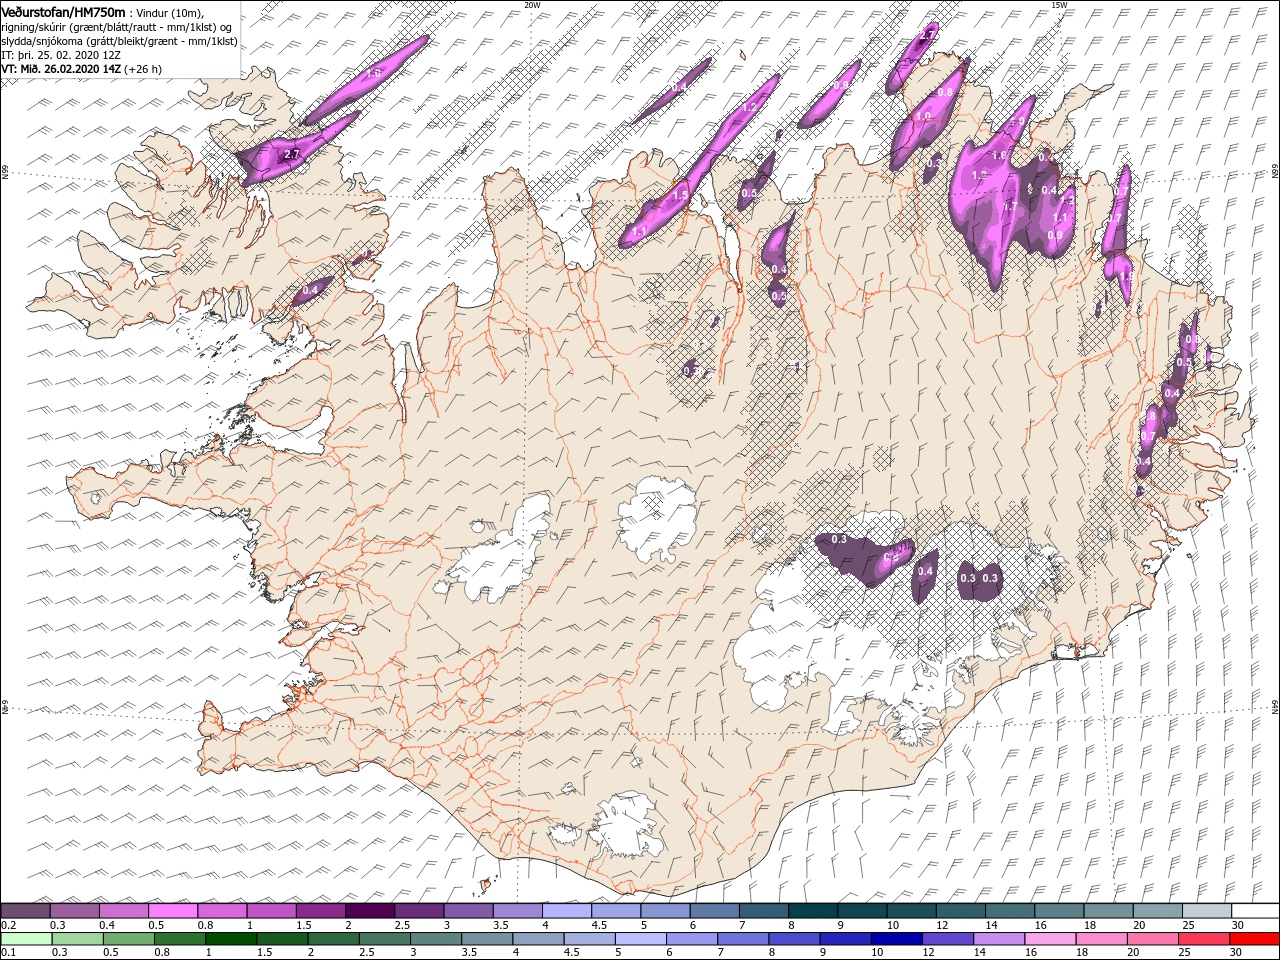The height and width of the screenshot is (960, 1280).
Task: Pick the dark purple snow swatch starting at 2
Action: pyautogui.click(x=369, y=911)
